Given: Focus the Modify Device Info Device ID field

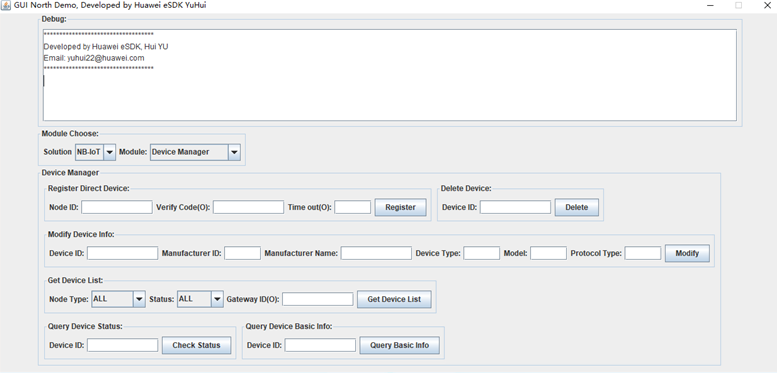Looking at the screenshot, I should [122, 253].
